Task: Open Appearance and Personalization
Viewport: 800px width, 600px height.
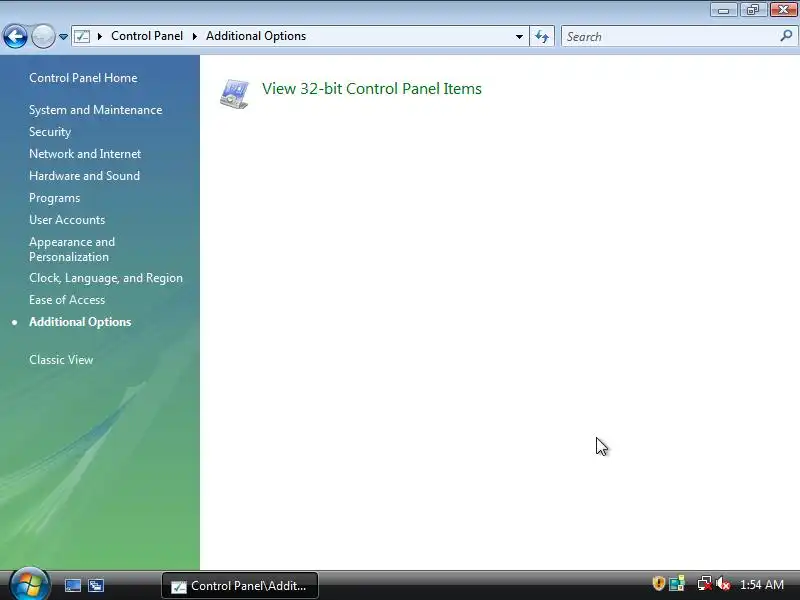Action: click(x=72, y=249)
